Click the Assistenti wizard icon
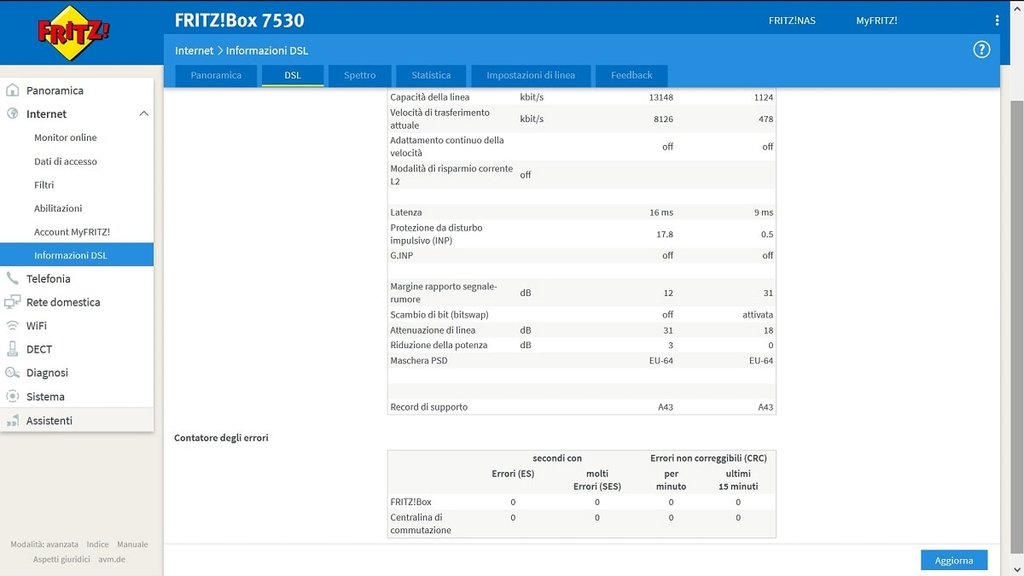 (12, 421)
